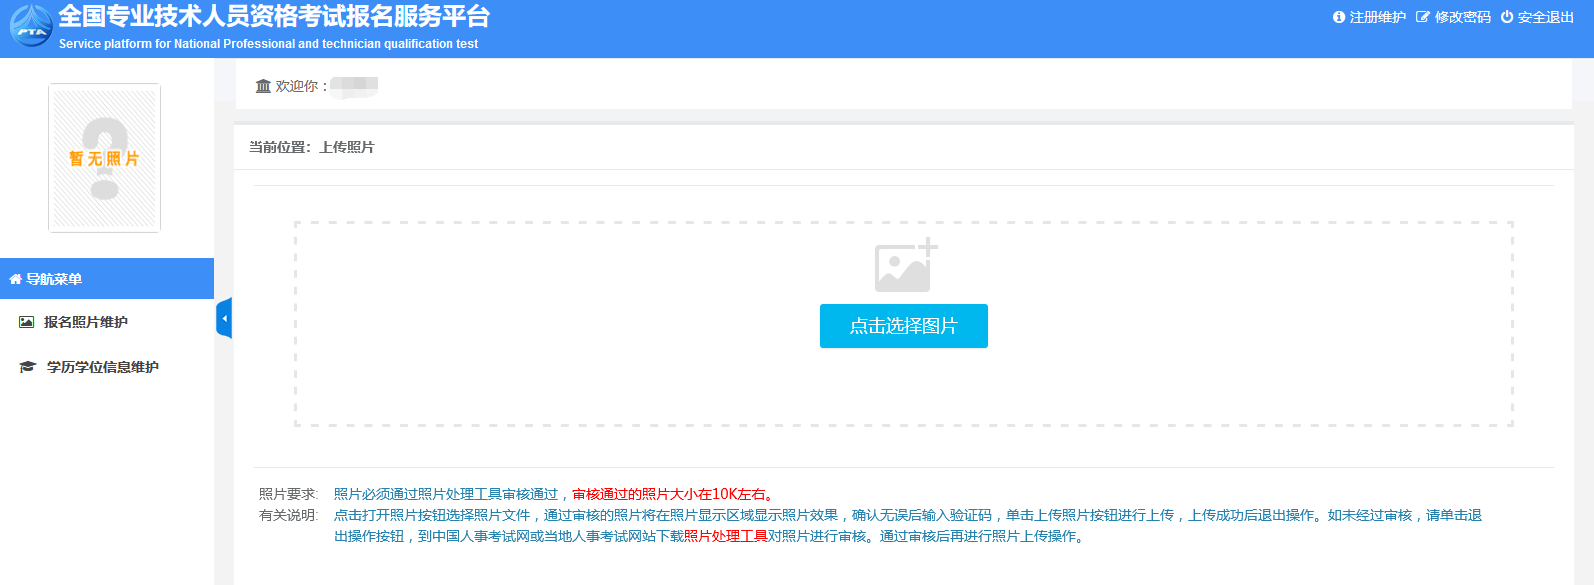Select the 修改密码 link text
This screenshot has height=585, width=1594.
pos(1462,17)
